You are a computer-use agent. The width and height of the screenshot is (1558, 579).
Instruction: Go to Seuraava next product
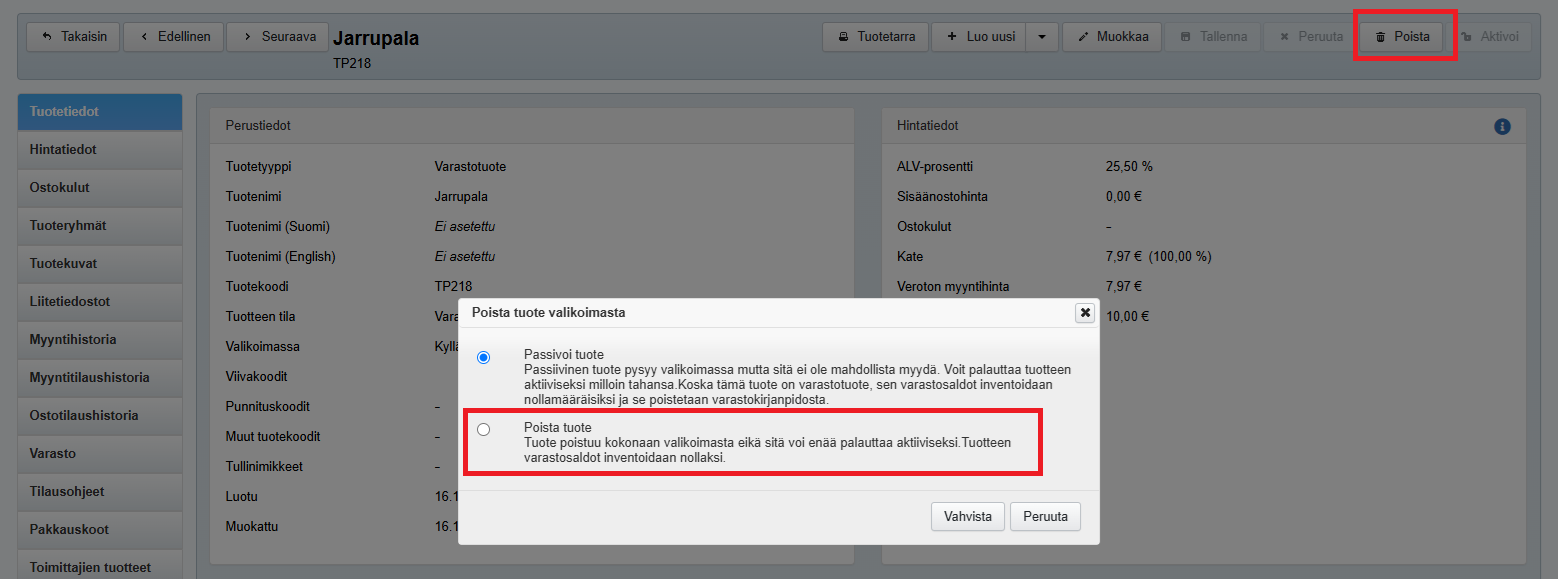click(x=277, y=37)
